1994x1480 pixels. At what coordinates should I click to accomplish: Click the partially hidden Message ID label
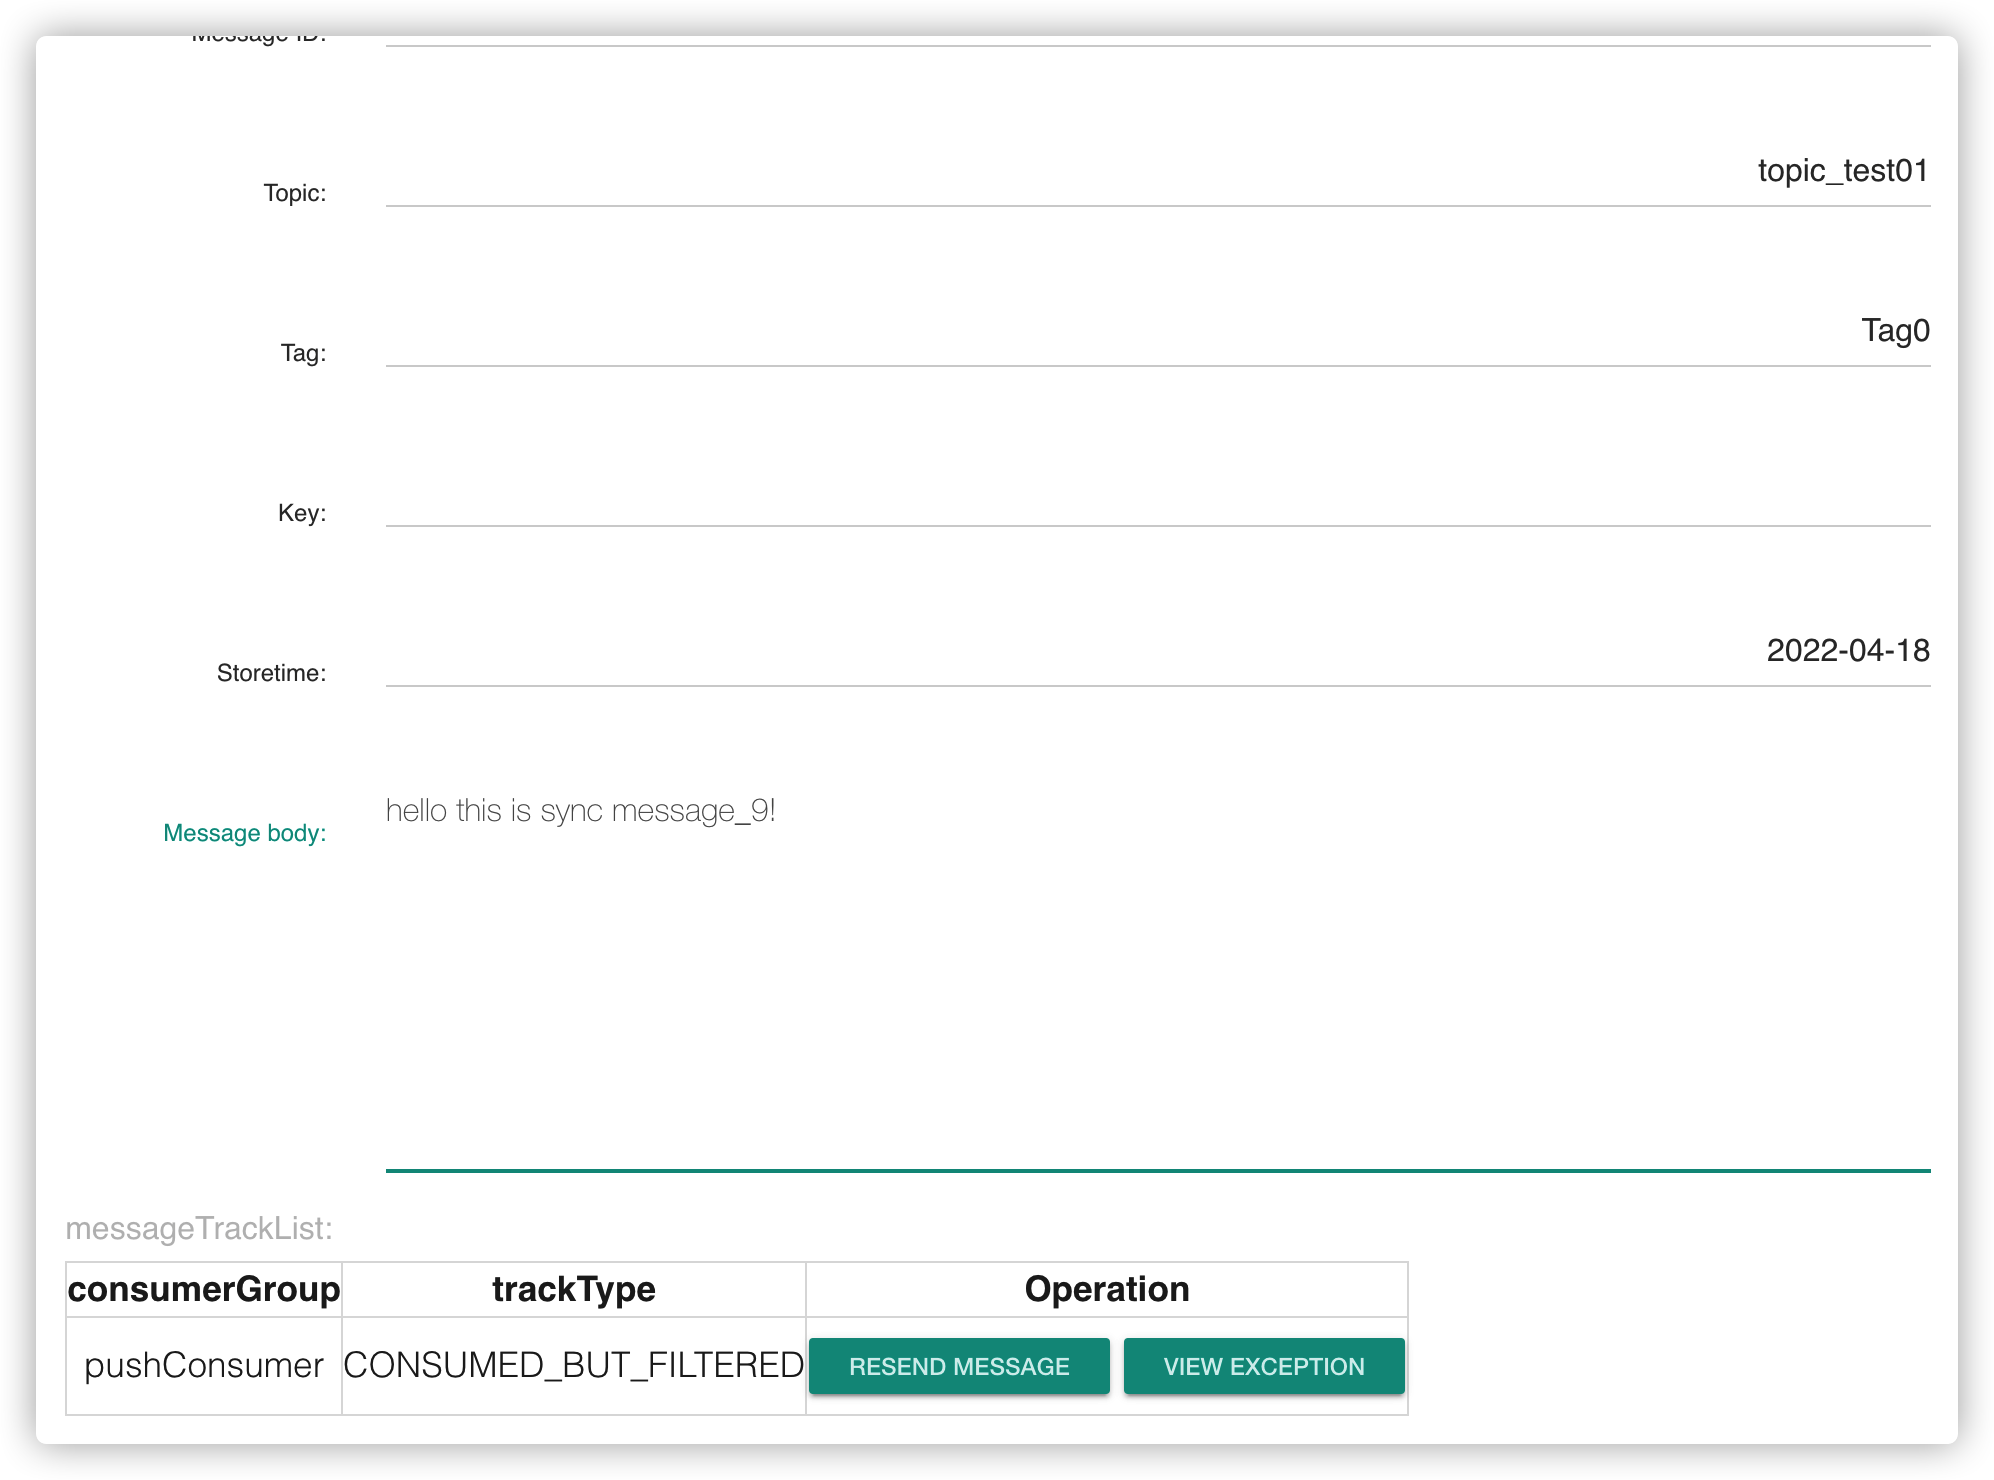[x=258, y=39]
